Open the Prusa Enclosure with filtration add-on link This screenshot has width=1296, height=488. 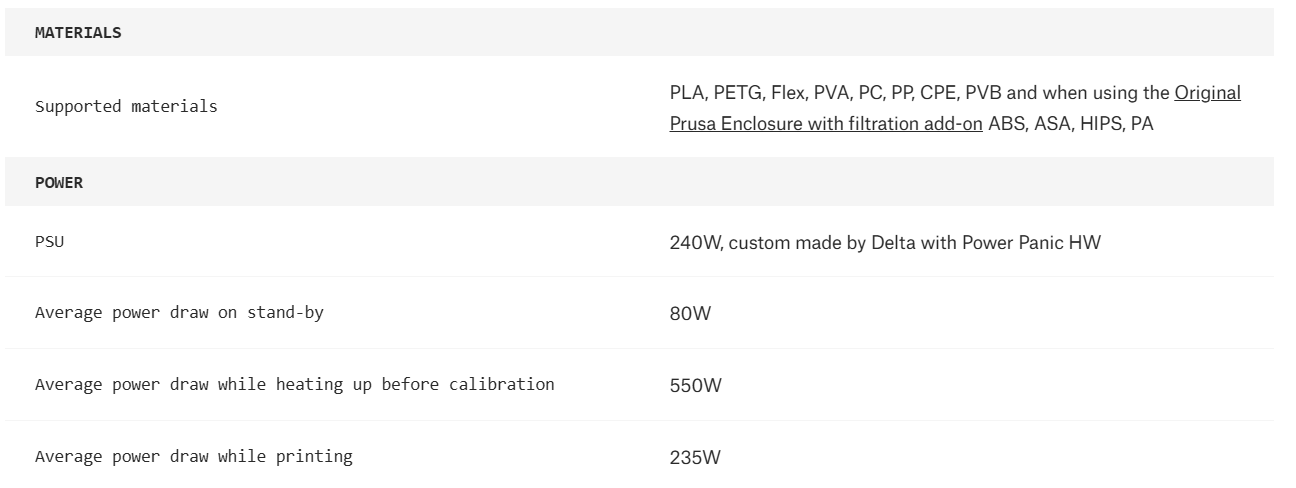click(x=825, y=126)
